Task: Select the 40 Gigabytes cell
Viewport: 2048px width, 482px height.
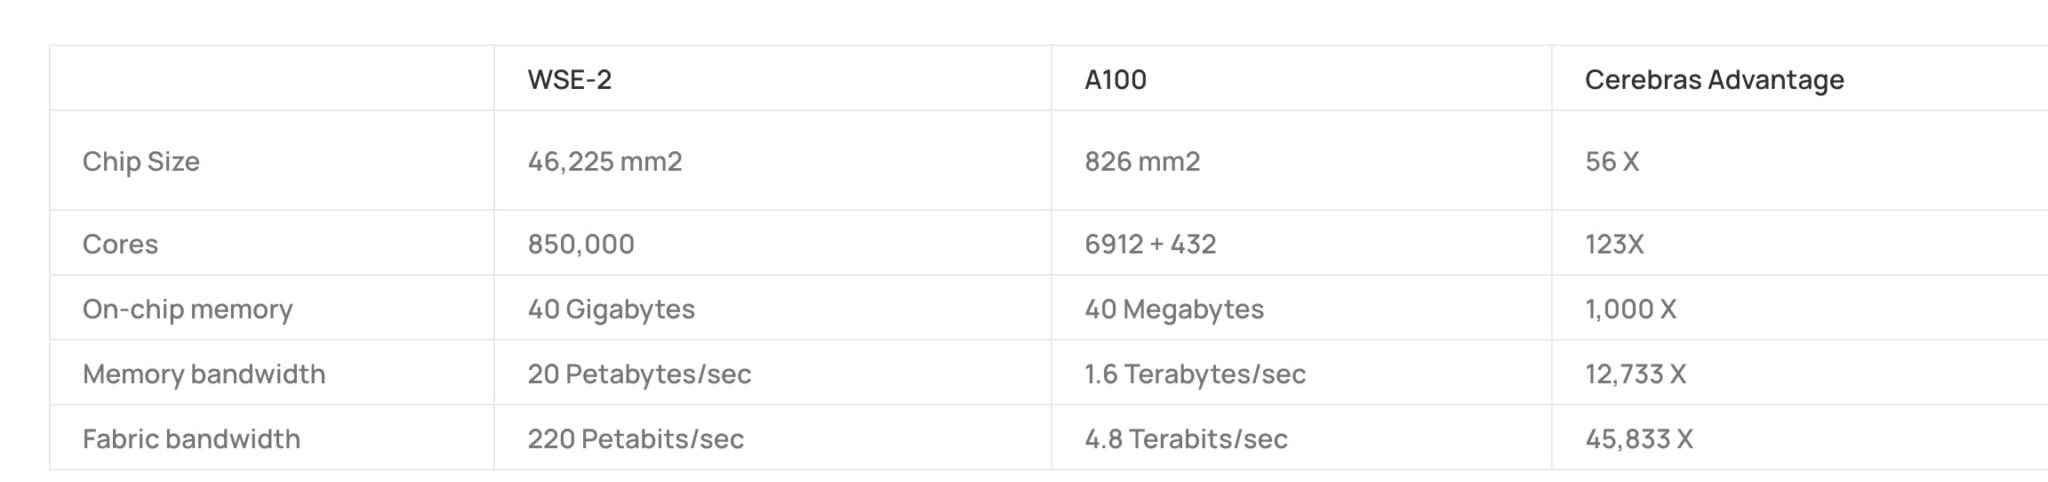Action: click(x=611, y=309)
